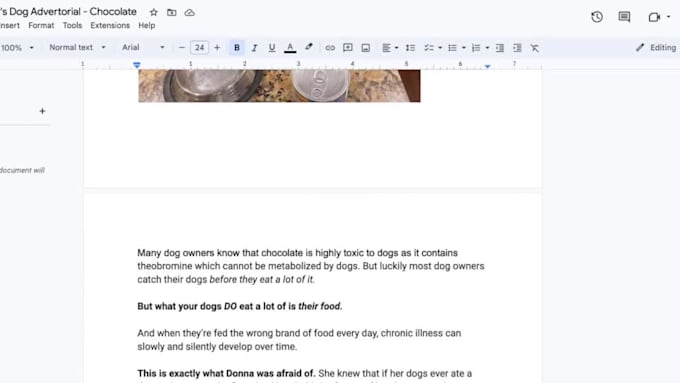The width and height of the screenshot is (680, 383).
Task: Expand checklist options arrow
Action: coord(440,48)
